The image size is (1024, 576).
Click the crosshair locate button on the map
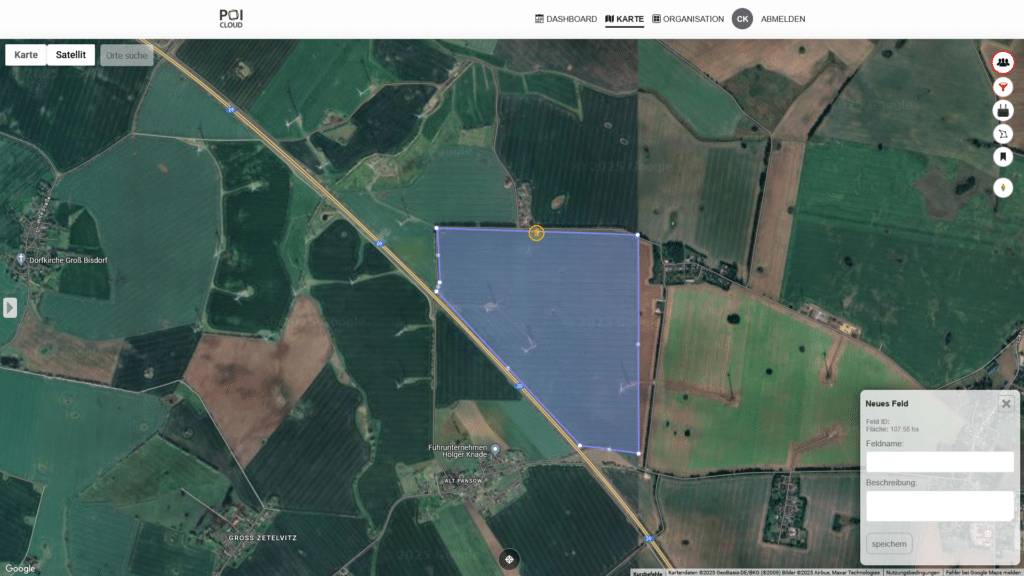click(x=510, y=559)
